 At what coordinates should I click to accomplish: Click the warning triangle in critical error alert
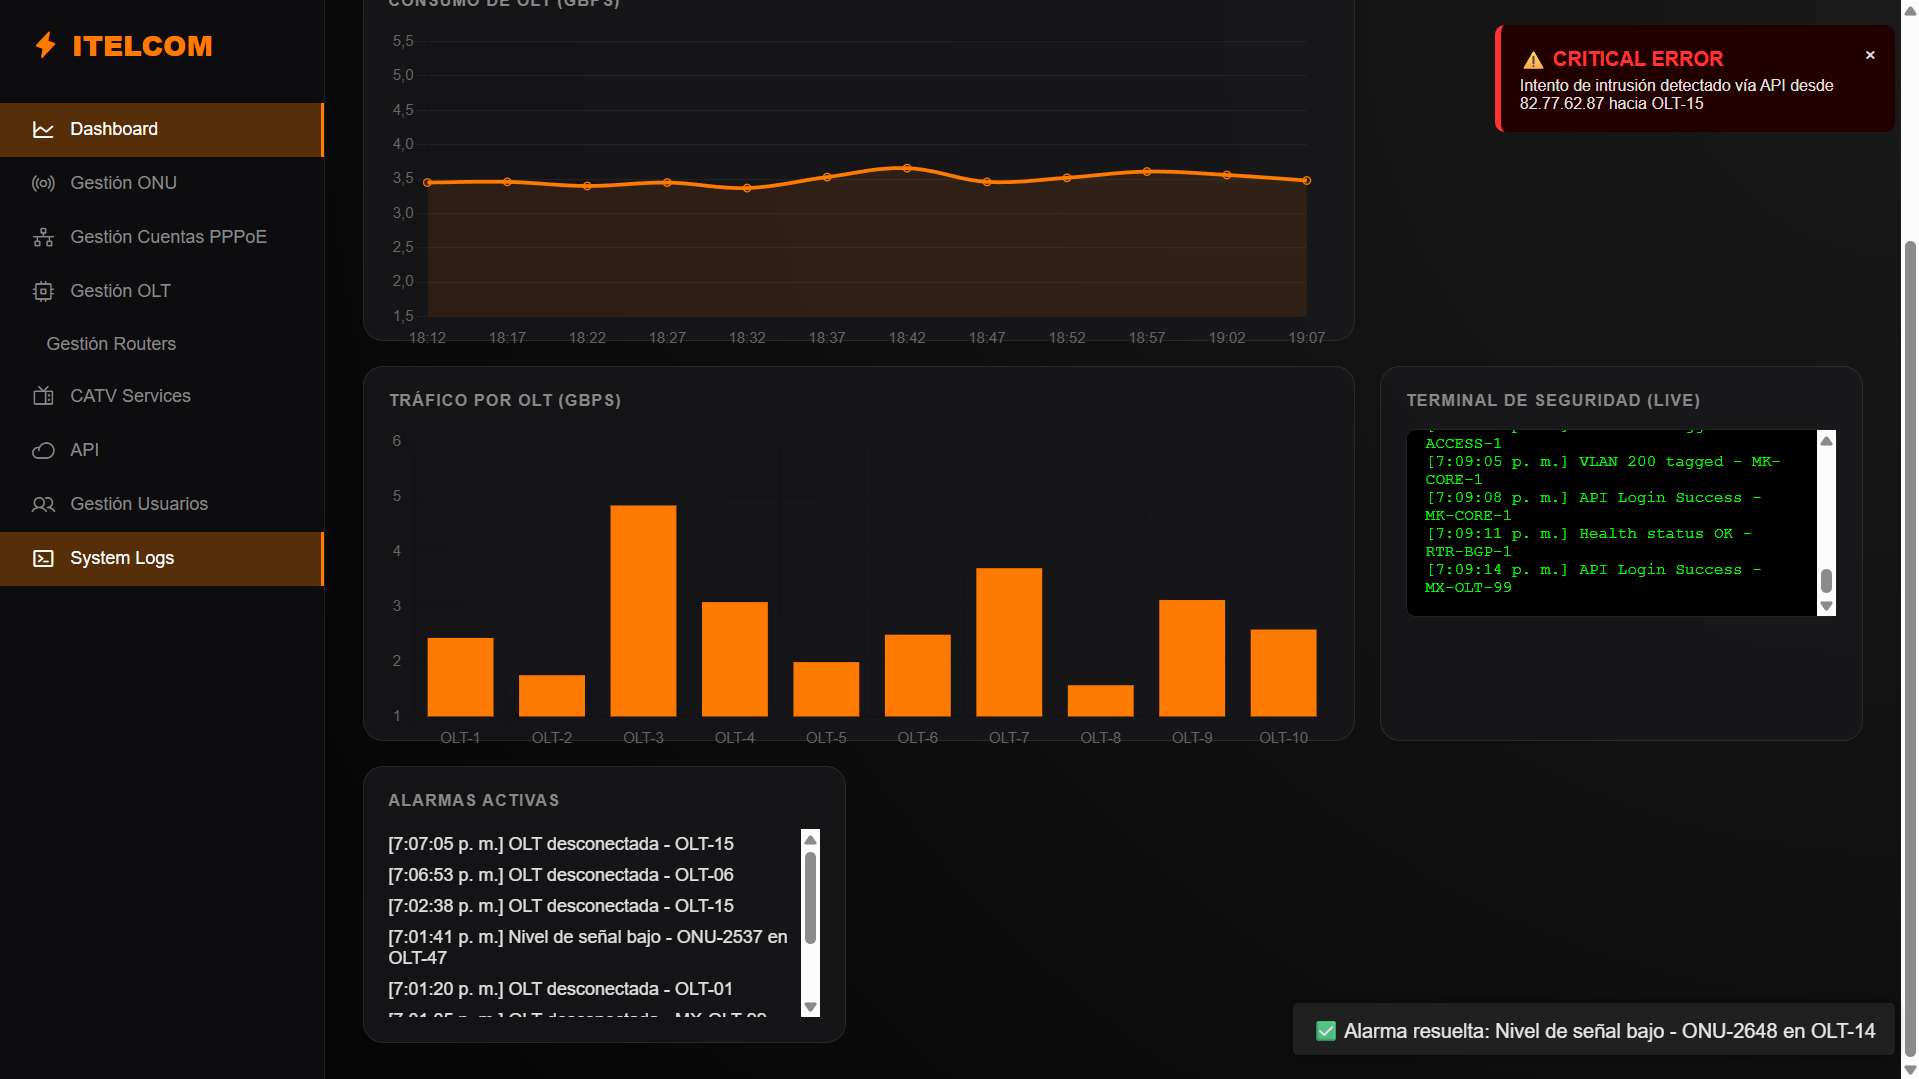point(1533,60)
